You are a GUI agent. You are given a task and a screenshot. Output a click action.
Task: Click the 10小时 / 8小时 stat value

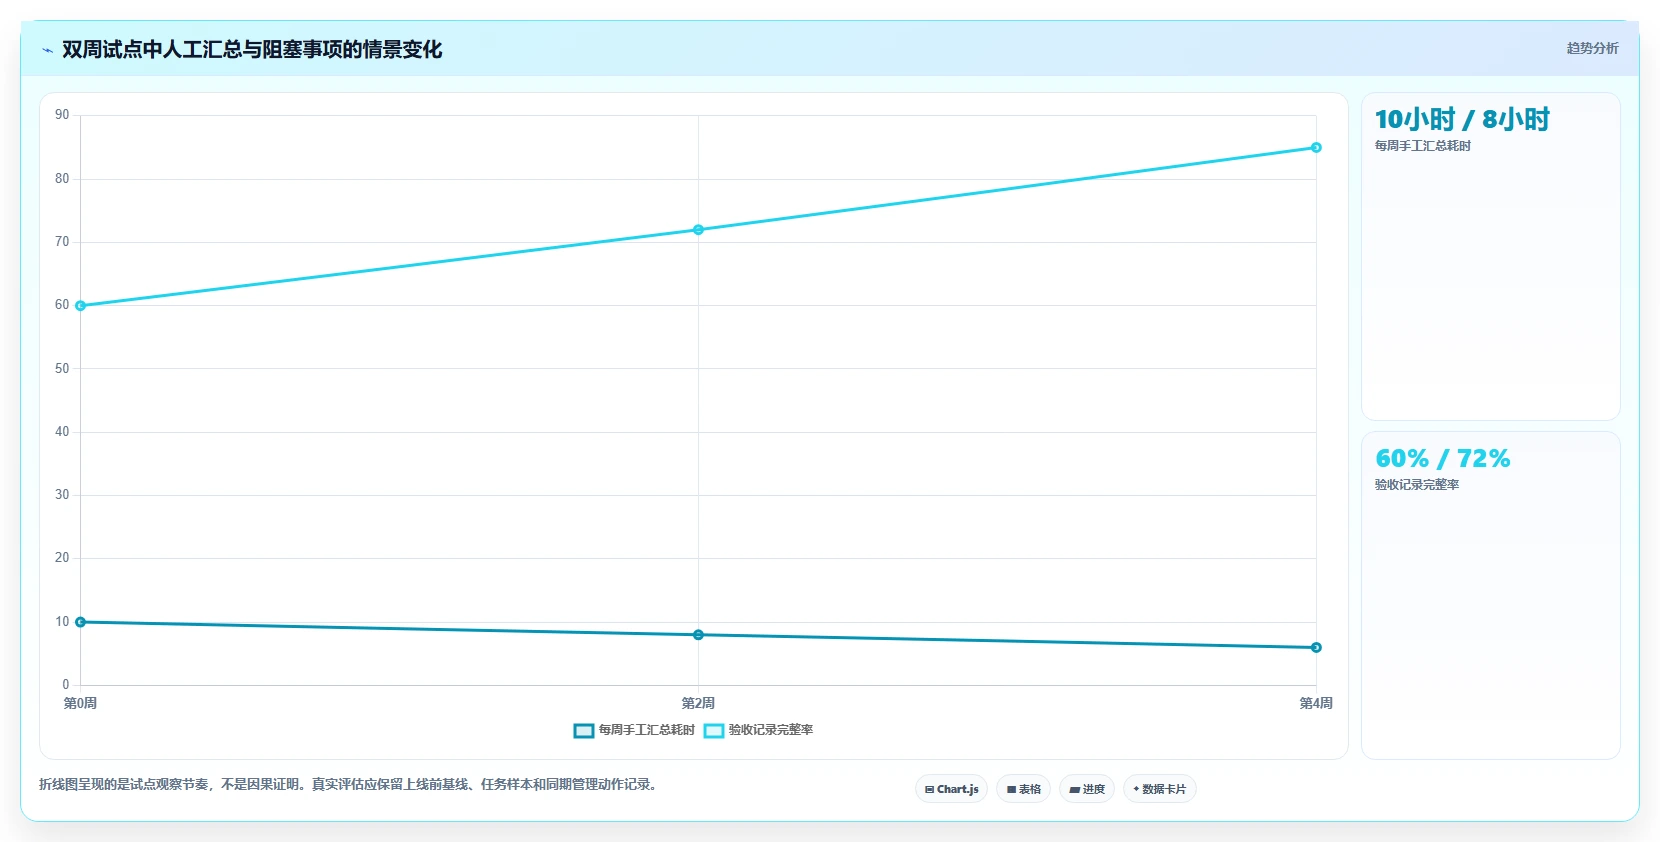[1462, 120]
